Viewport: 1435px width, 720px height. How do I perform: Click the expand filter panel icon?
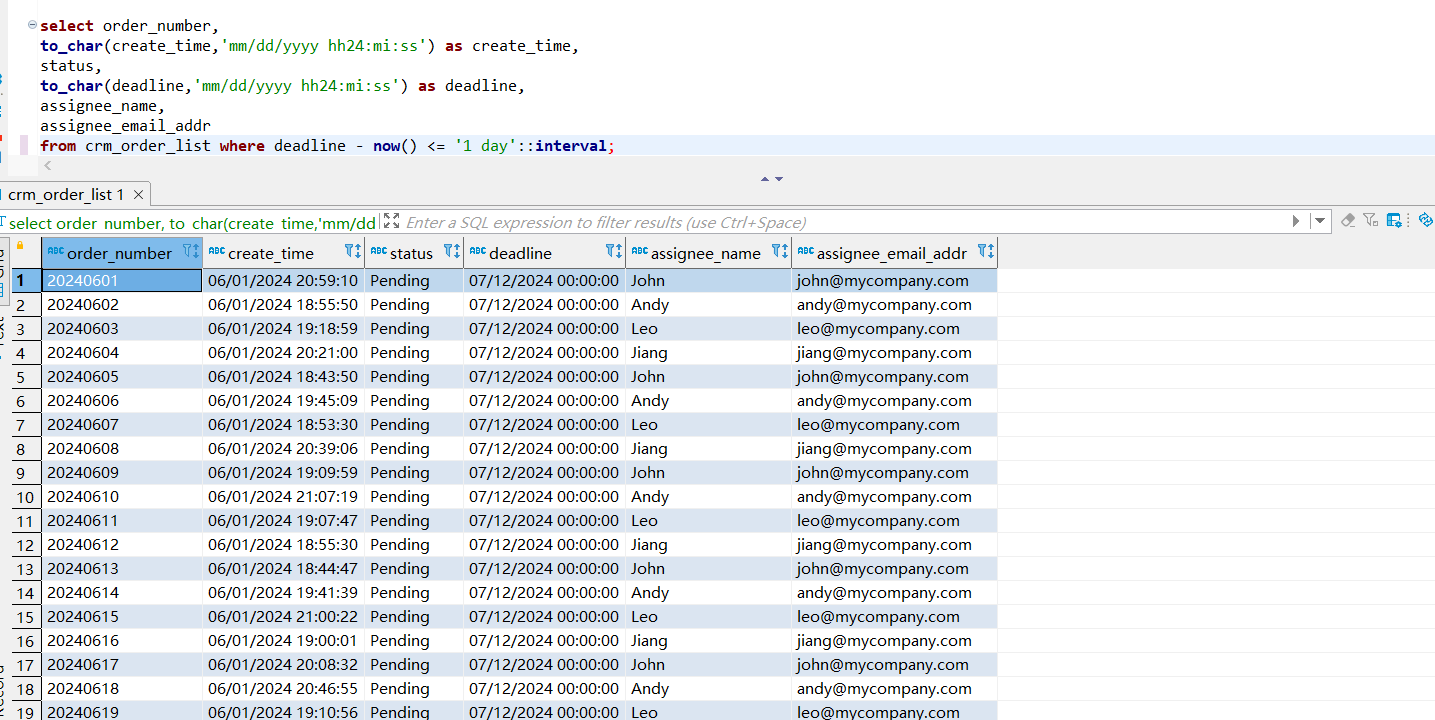coord(392,222)
